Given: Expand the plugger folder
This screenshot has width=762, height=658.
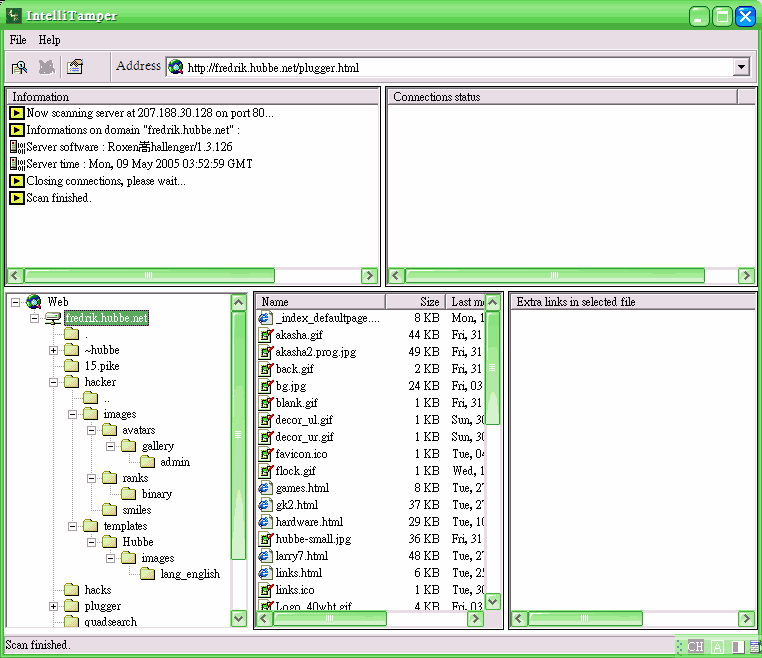Looking at the screenshot, I should tap(53, 606).
